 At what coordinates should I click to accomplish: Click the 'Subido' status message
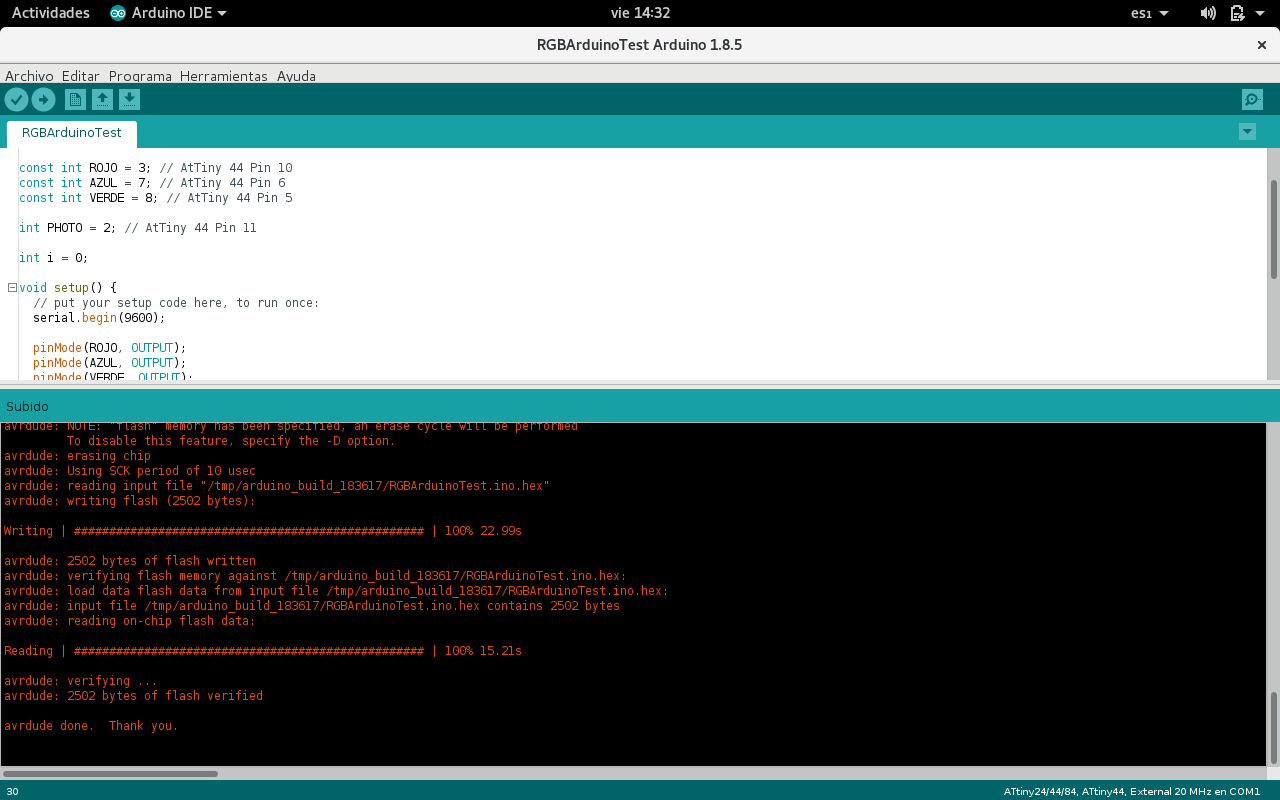pos(27,407)
